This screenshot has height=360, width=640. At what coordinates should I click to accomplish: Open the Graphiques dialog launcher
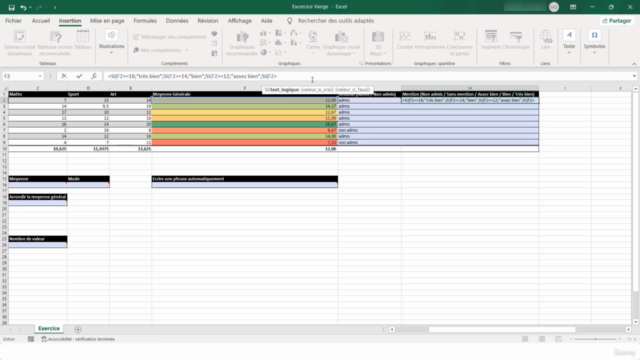click(361, 63)
